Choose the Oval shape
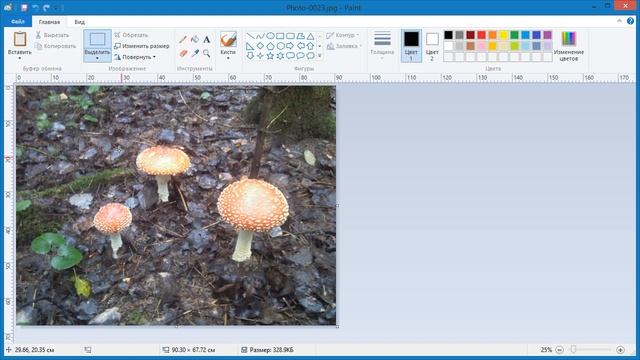The width and height of the screenshot is (640, 360). (270, 36)
